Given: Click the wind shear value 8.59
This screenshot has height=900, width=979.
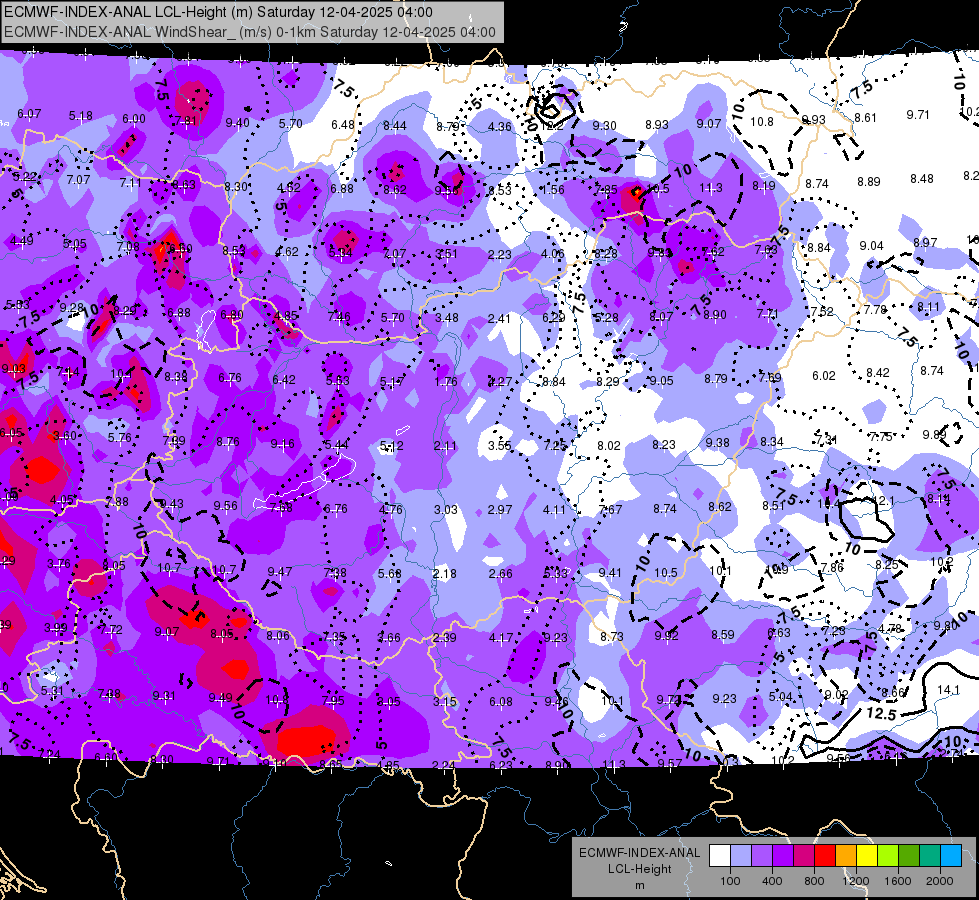Looking at the screenshot, I should pyautogui.click(x=723, y=635).
